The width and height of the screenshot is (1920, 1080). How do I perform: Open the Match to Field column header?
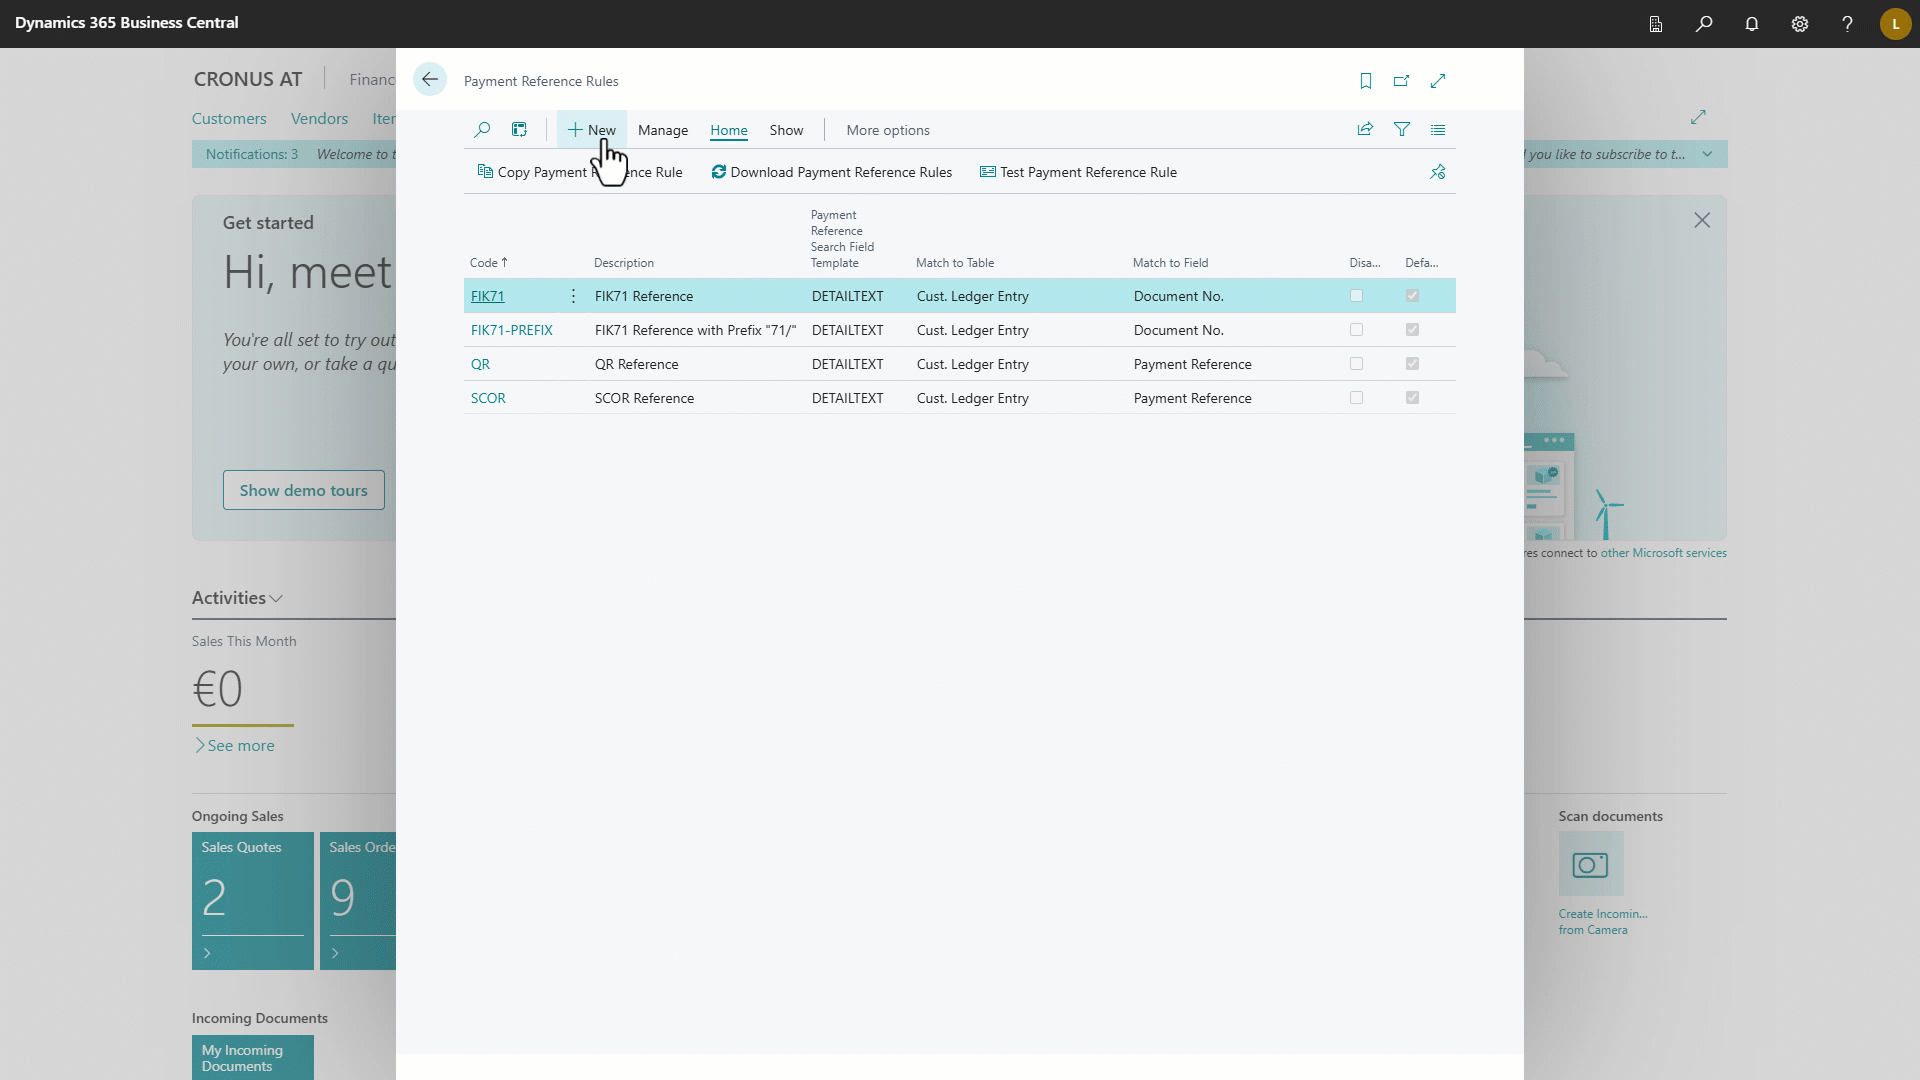click(x=1170, y=263)
